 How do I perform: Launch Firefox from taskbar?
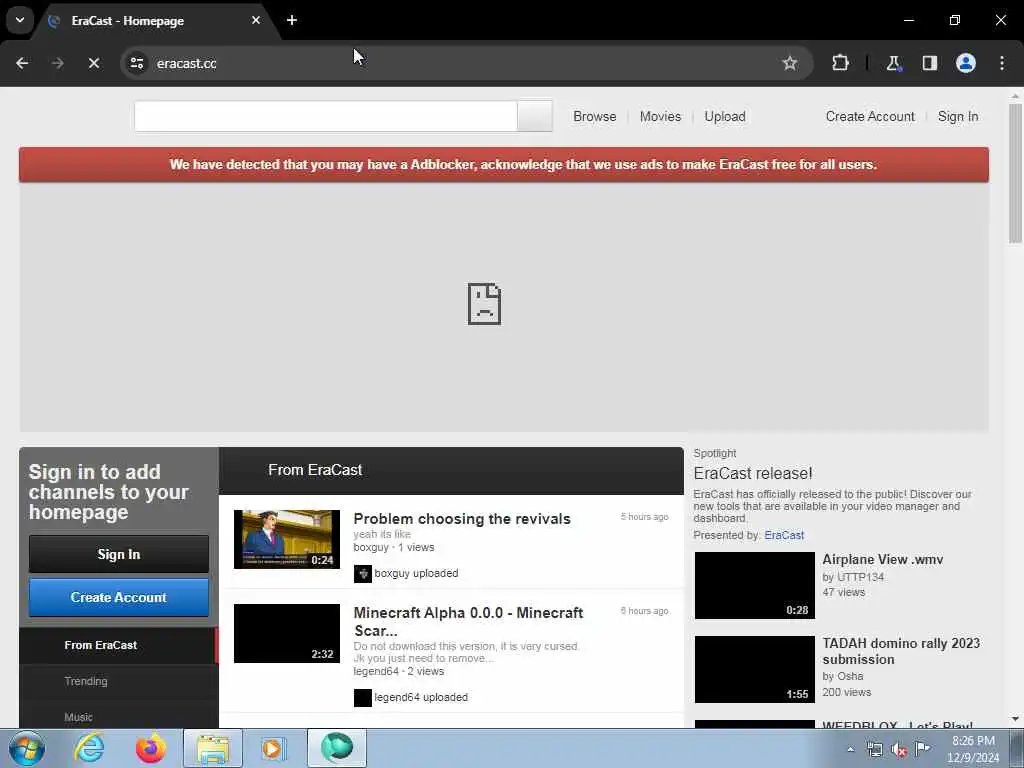151,748
